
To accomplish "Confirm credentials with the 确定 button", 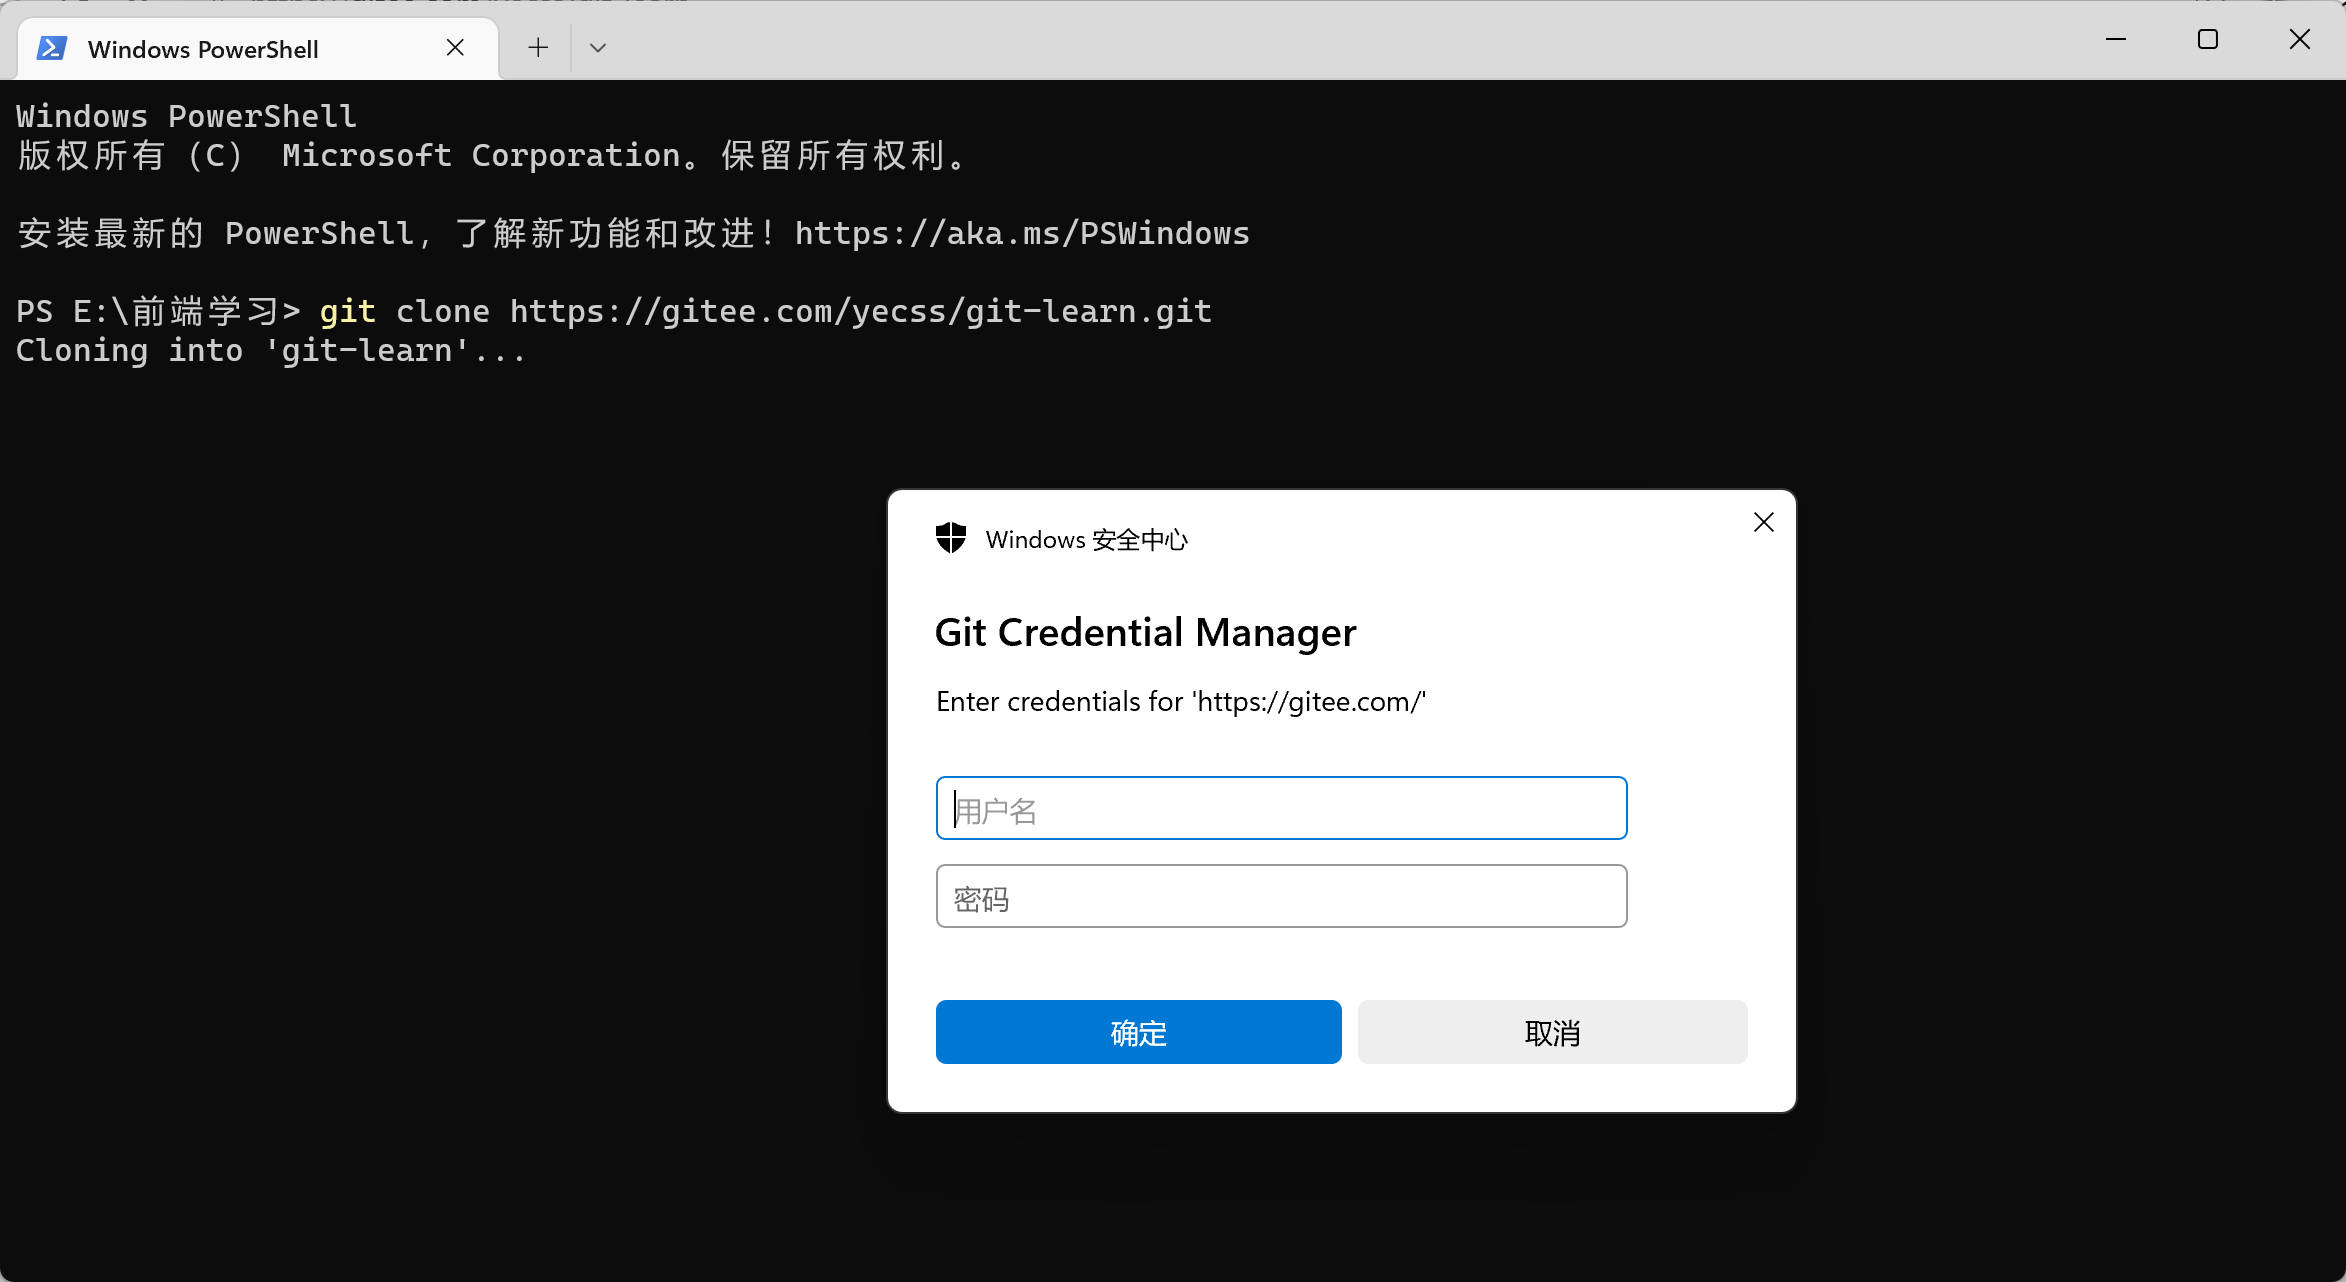I will tap(1138, 1032).
